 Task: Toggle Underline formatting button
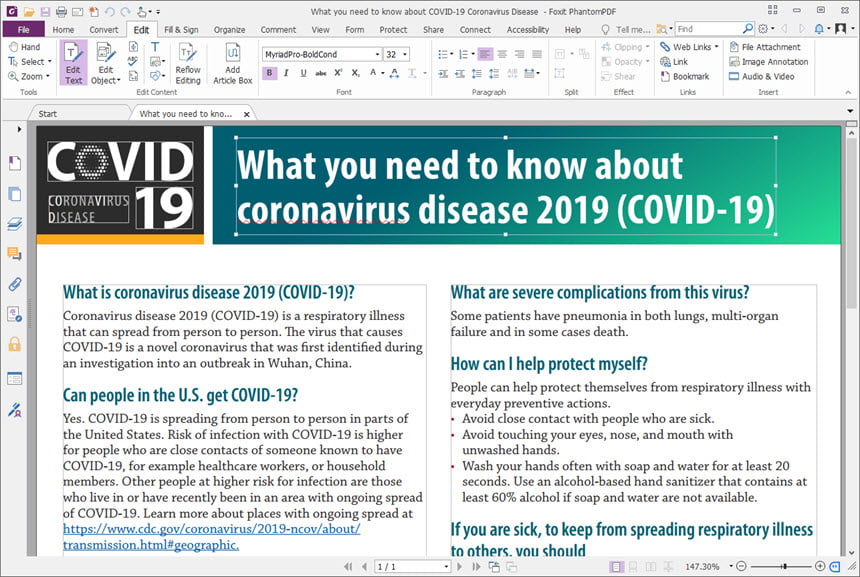click(x=303, y=73)
